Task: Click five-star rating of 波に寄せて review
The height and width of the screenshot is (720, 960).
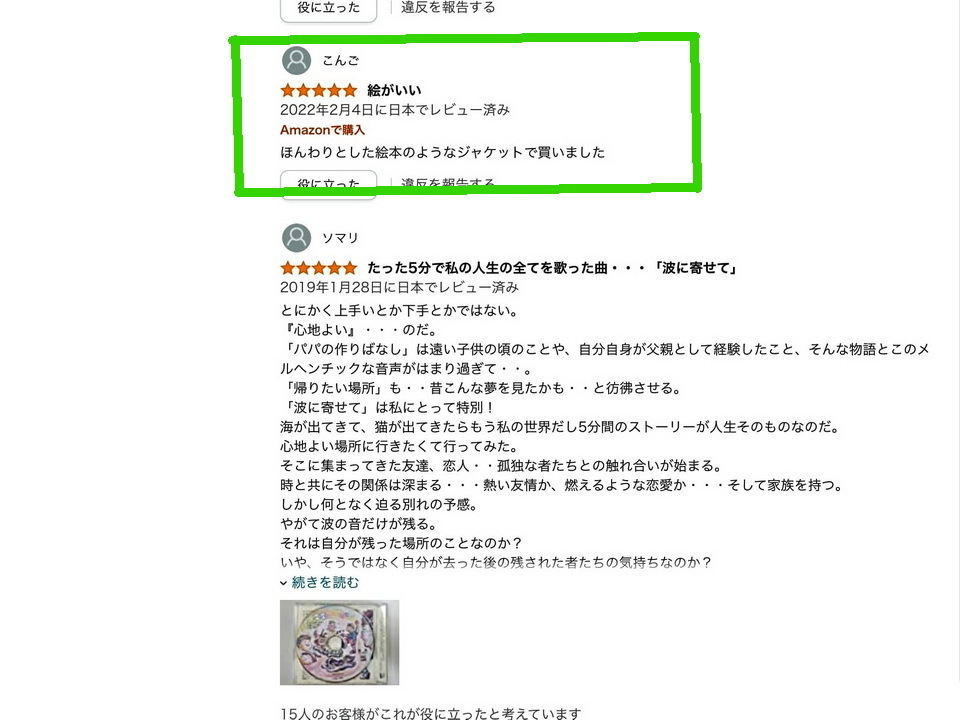Action: [318, 268]
